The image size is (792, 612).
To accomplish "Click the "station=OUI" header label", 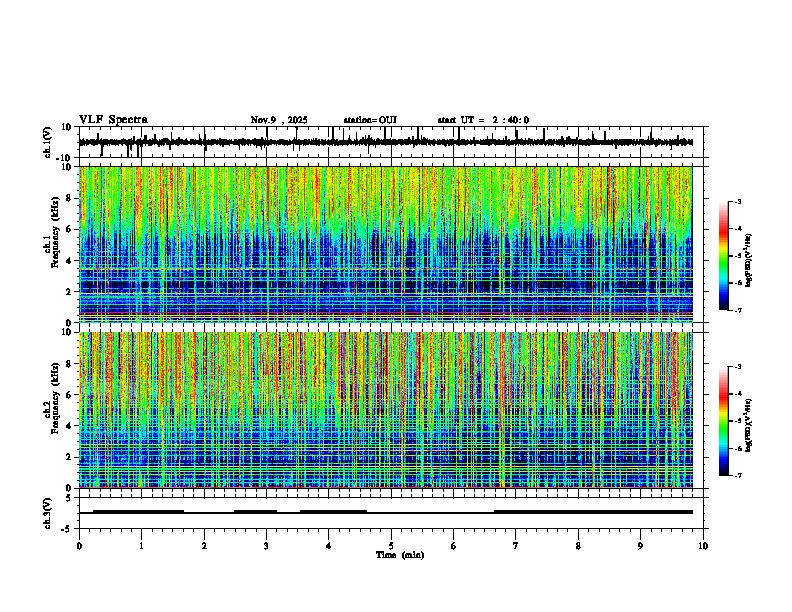I will [x=370, y=120].
